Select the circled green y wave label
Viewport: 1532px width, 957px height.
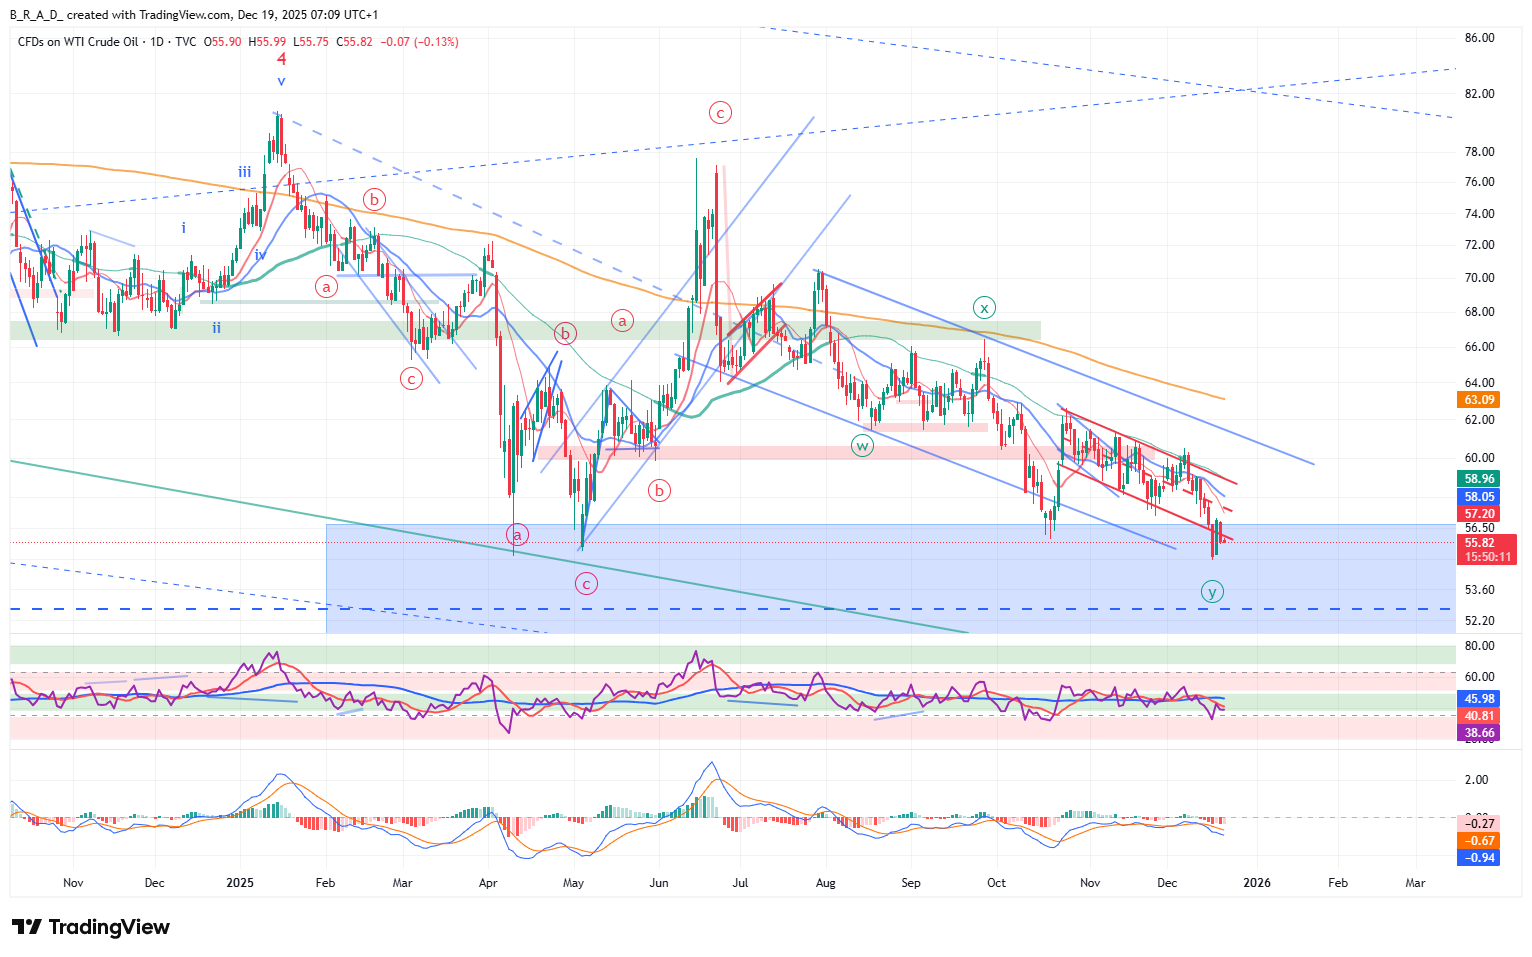tap(1212, 592)
